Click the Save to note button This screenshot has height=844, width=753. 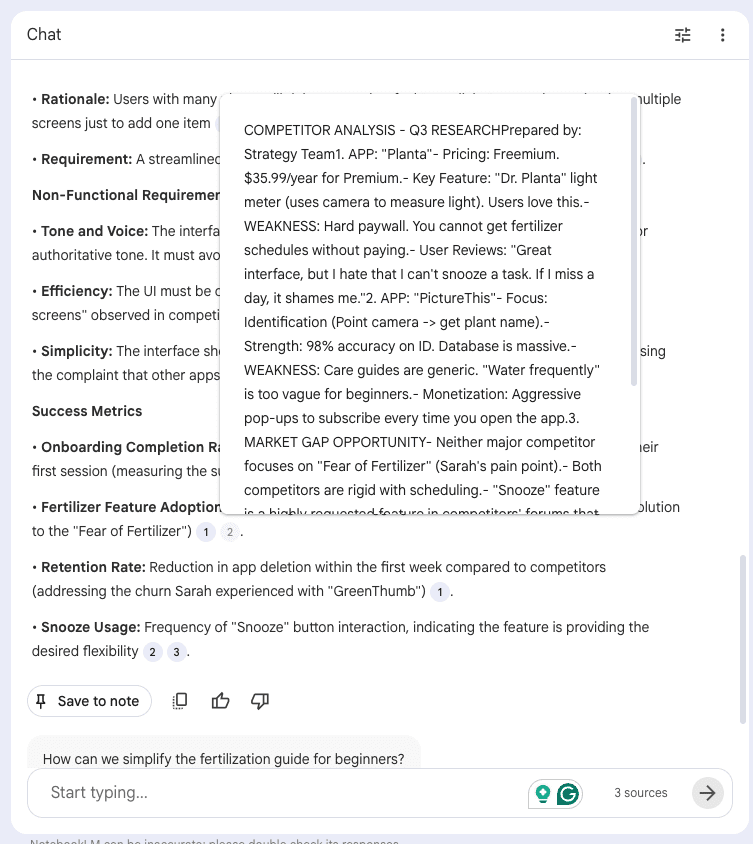[x=89, y=701]
